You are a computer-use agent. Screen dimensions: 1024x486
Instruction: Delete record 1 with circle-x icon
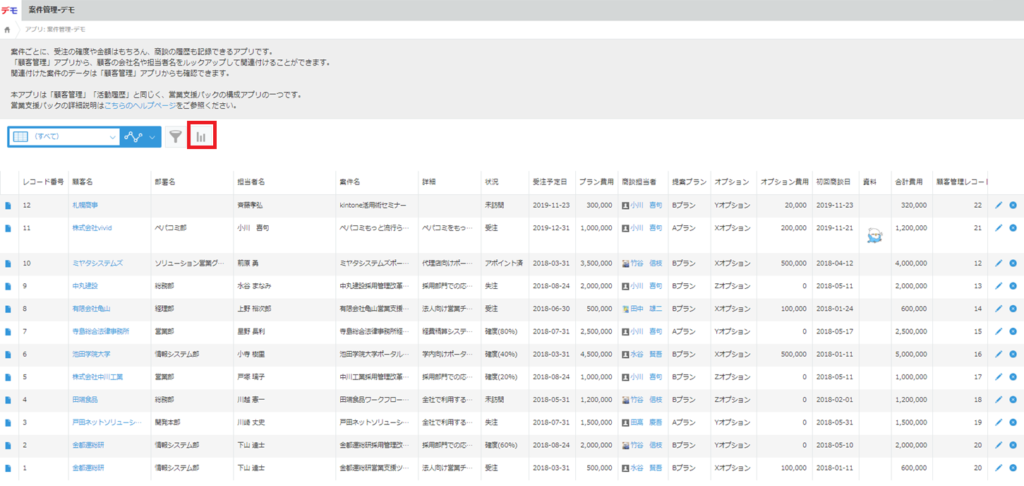(1013, 468)
